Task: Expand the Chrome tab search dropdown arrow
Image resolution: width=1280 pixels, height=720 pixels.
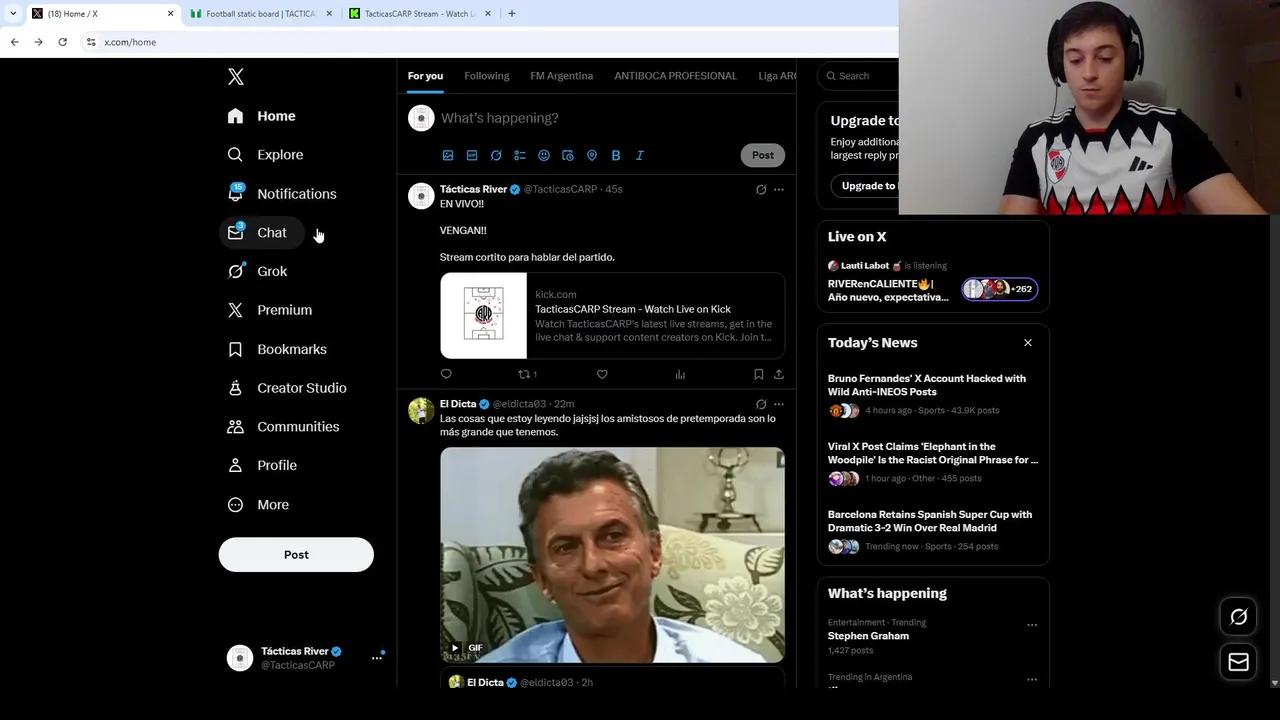Action: click(13, 14)
